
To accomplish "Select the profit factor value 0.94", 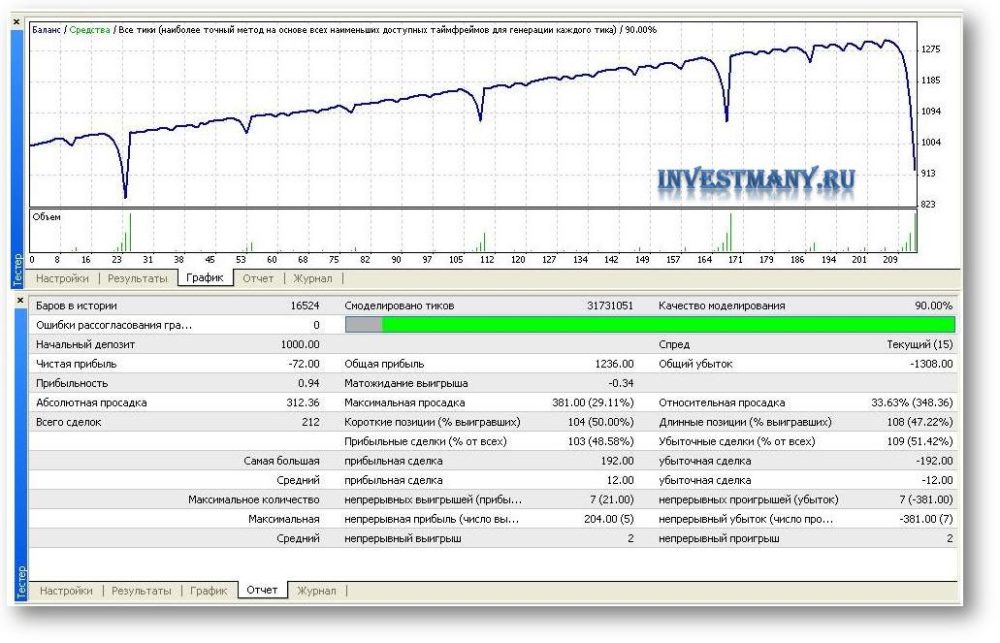I will [x=309, y=383].
